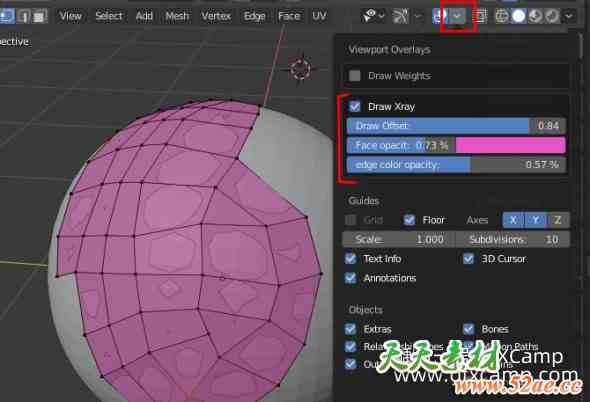Open the gizmo options dropdown arrow

[418, 16]
